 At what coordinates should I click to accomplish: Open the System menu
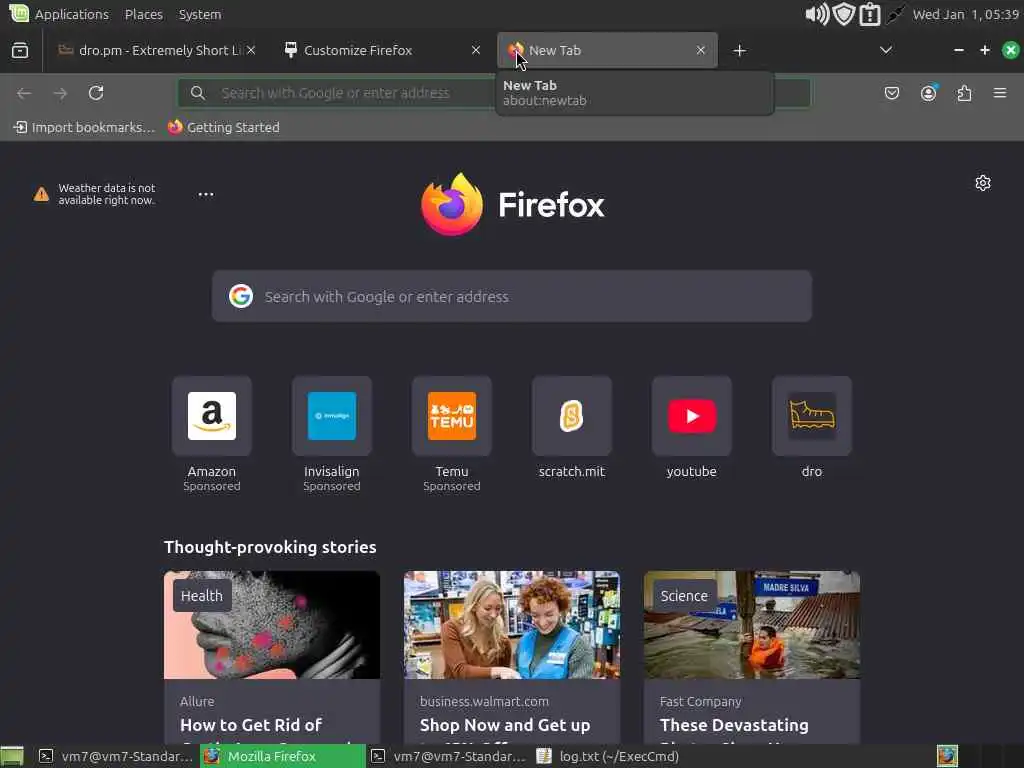click(200, 14)
